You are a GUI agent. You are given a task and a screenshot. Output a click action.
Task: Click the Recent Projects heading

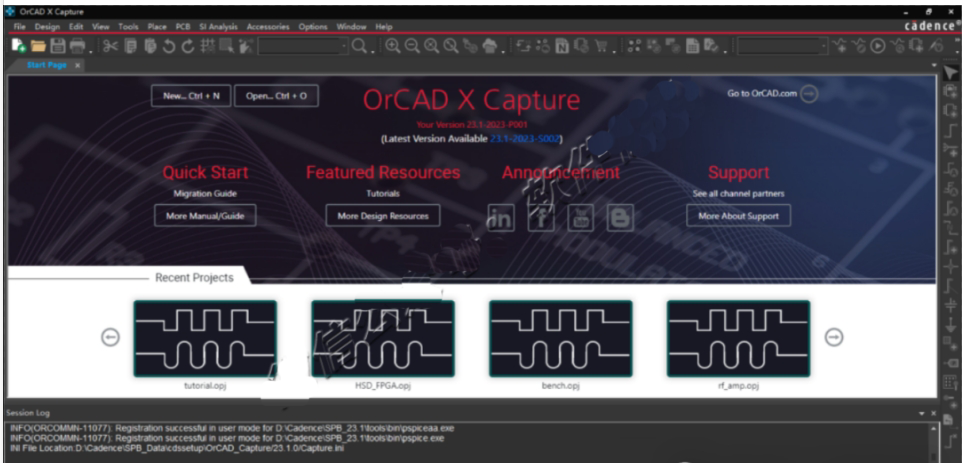click(194, 277)
